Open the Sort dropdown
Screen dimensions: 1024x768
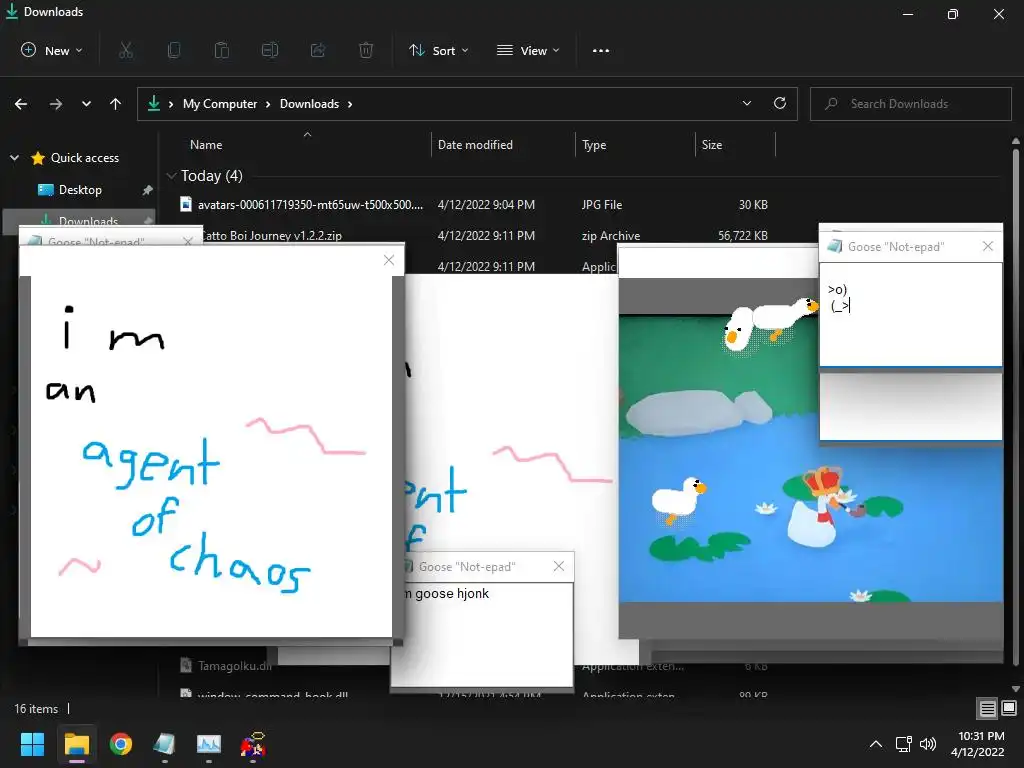point(439,50)
